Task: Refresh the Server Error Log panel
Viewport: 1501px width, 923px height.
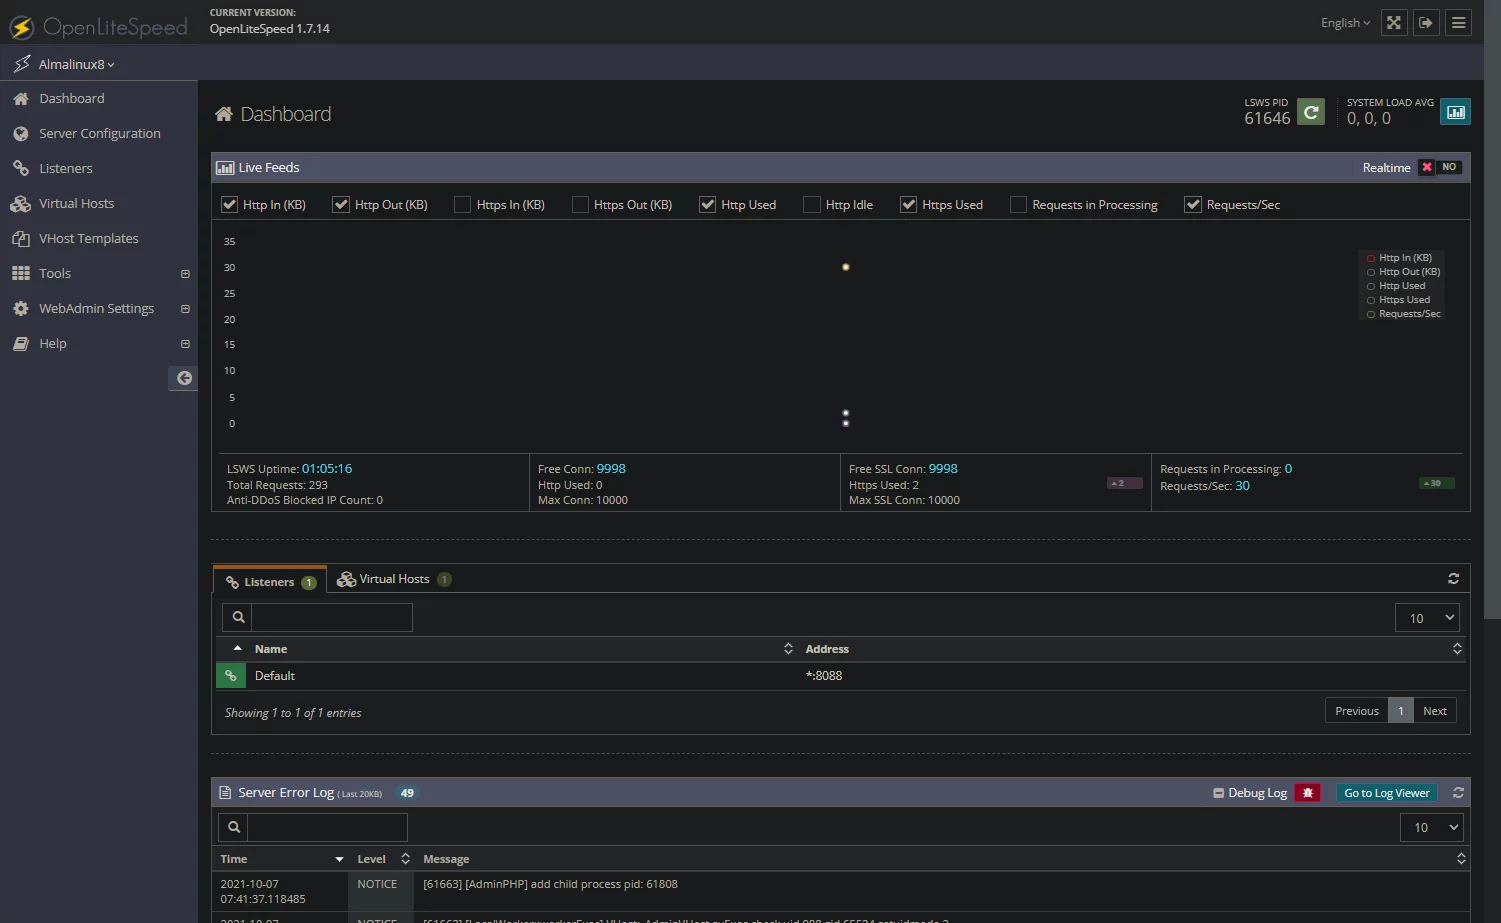Action: 1458,793
